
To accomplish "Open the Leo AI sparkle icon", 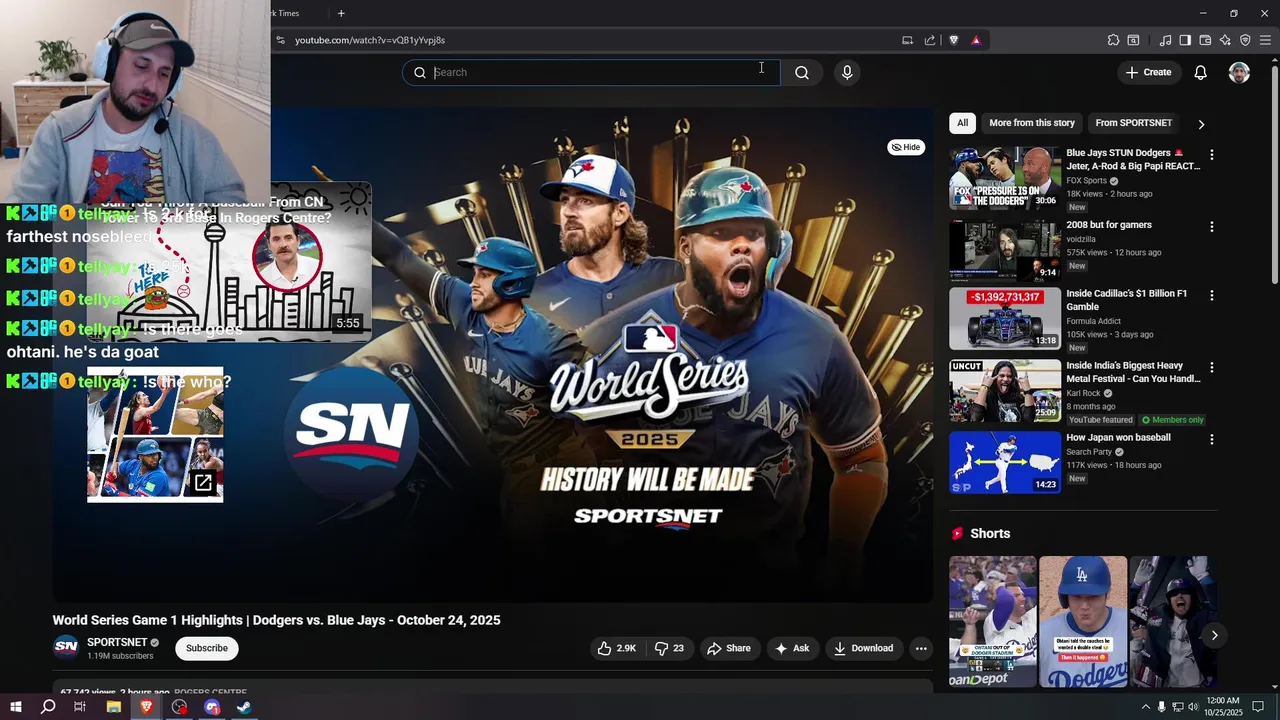I will 1225,40.
